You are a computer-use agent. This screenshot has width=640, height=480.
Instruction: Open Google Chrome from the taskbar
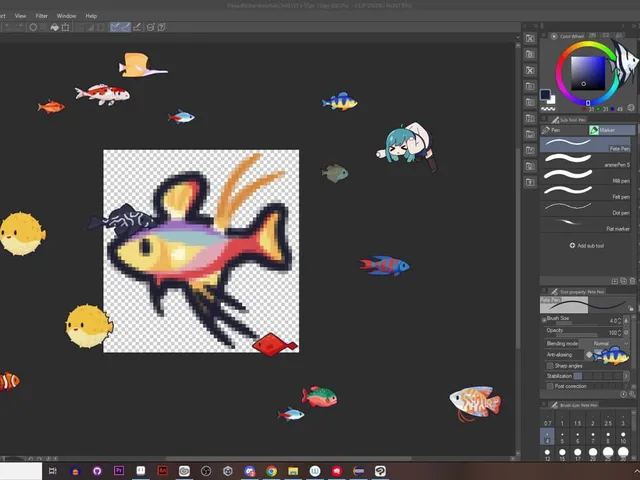[x=271, y=471]
